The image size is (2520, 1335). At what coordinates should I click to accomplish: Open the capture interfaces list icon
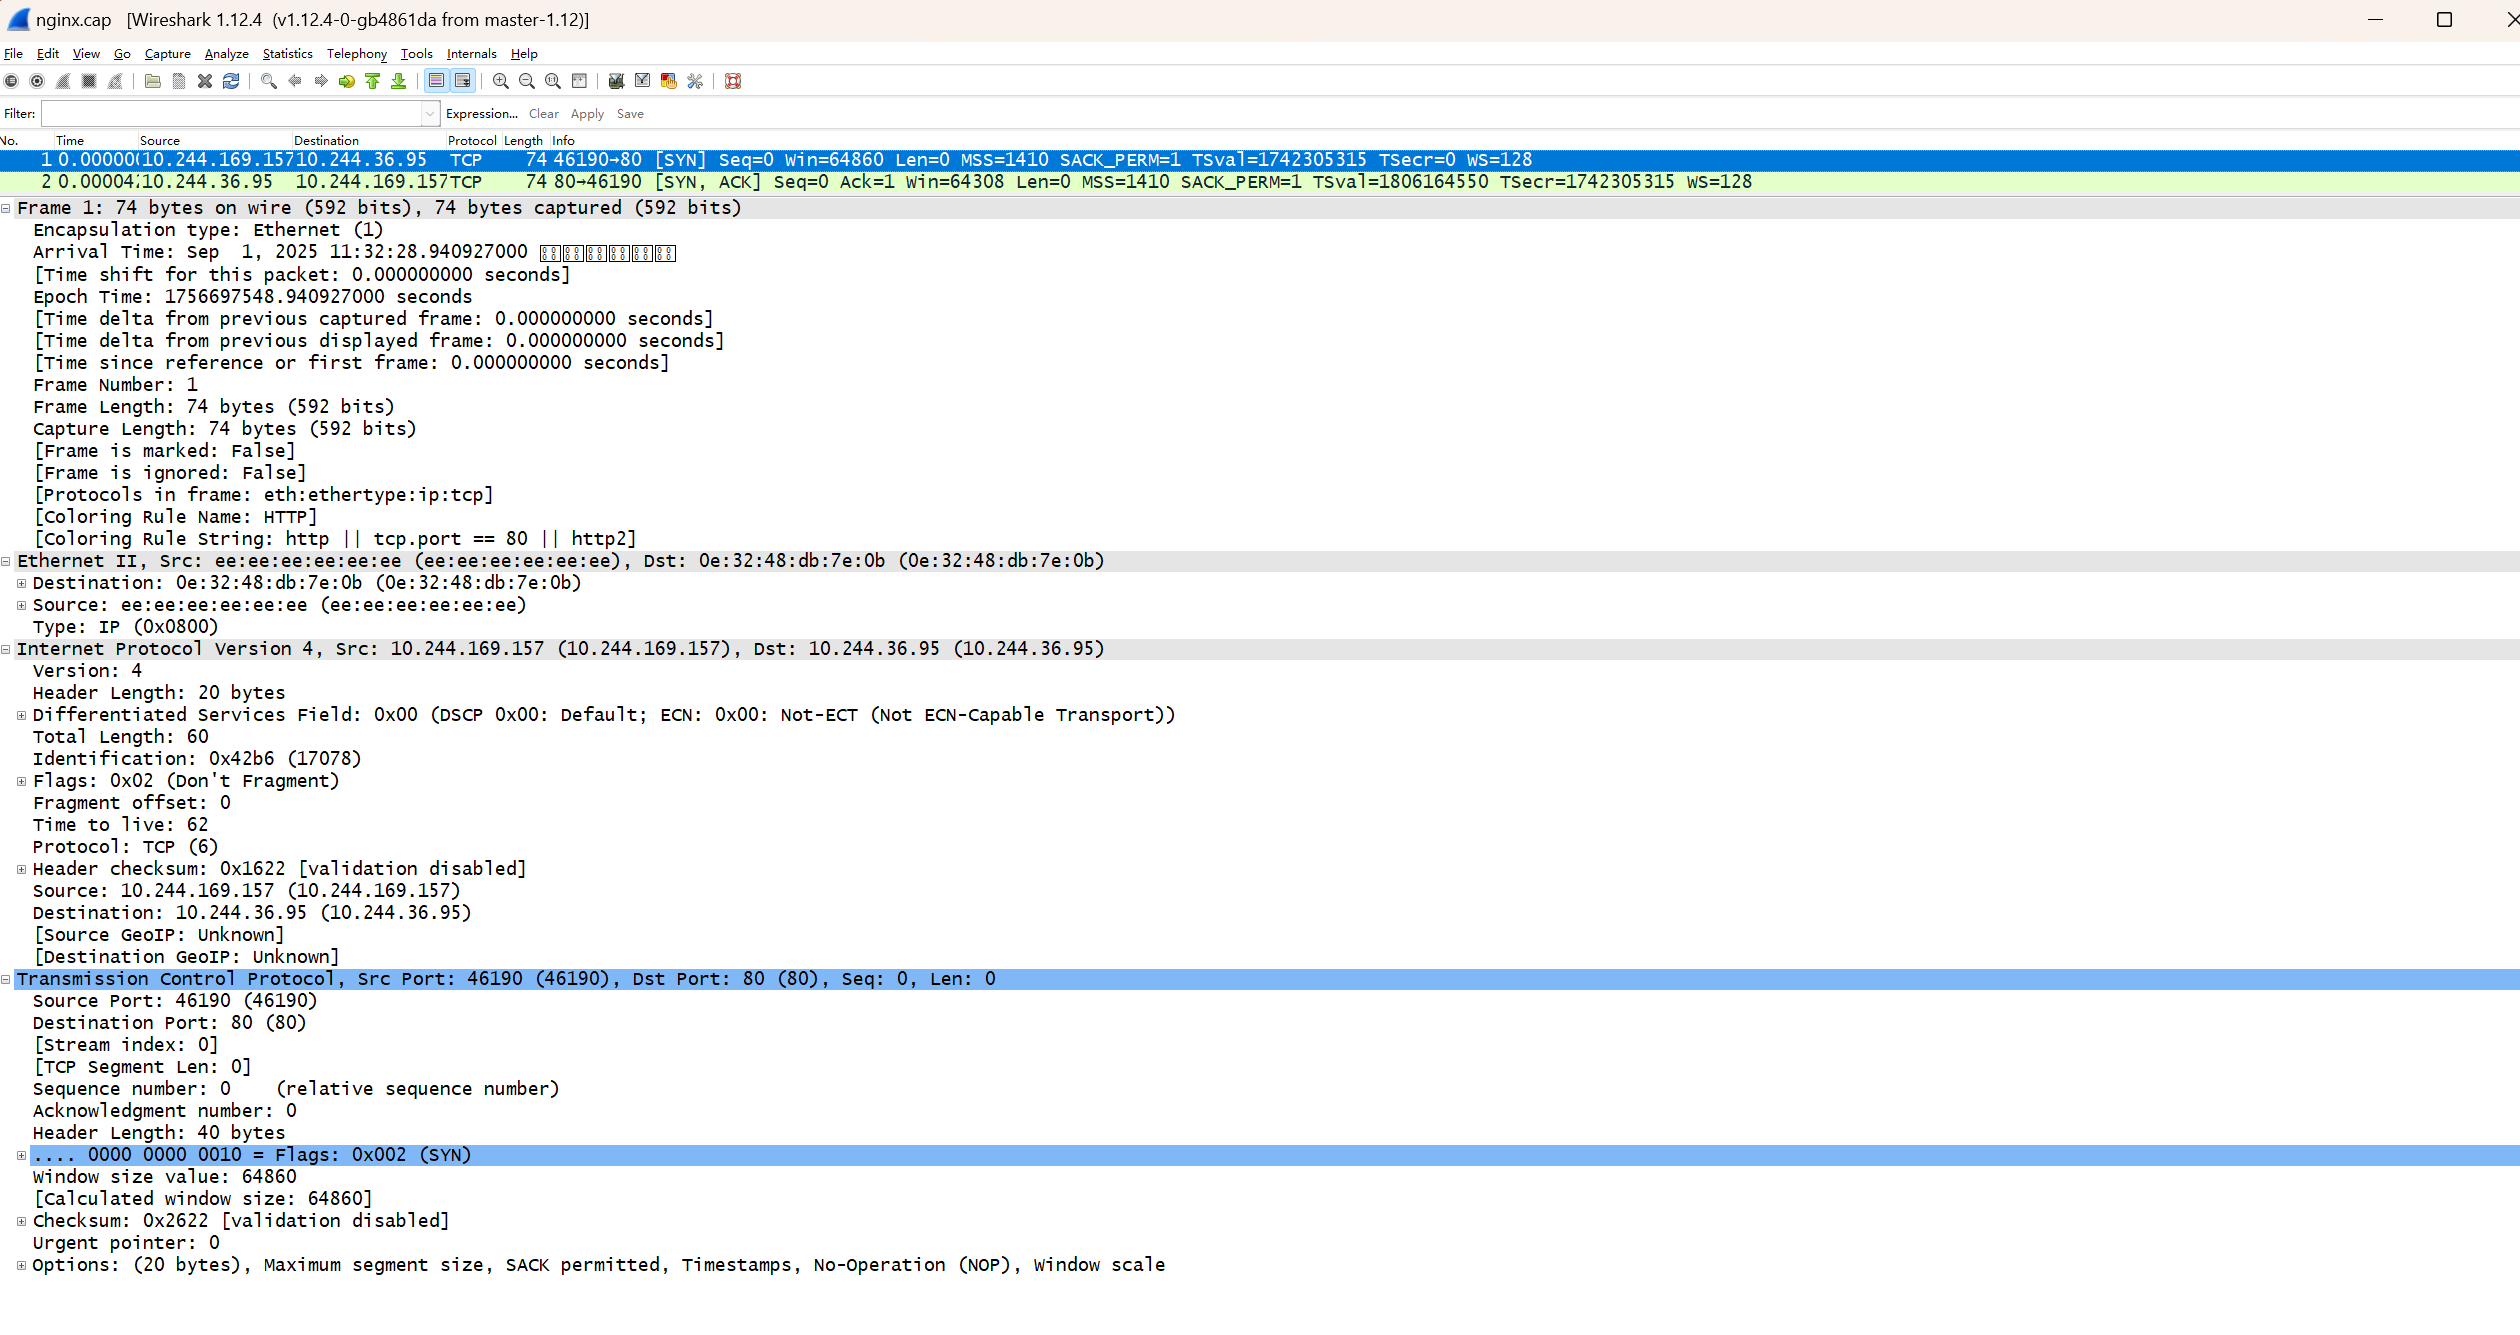pos(11,81)
